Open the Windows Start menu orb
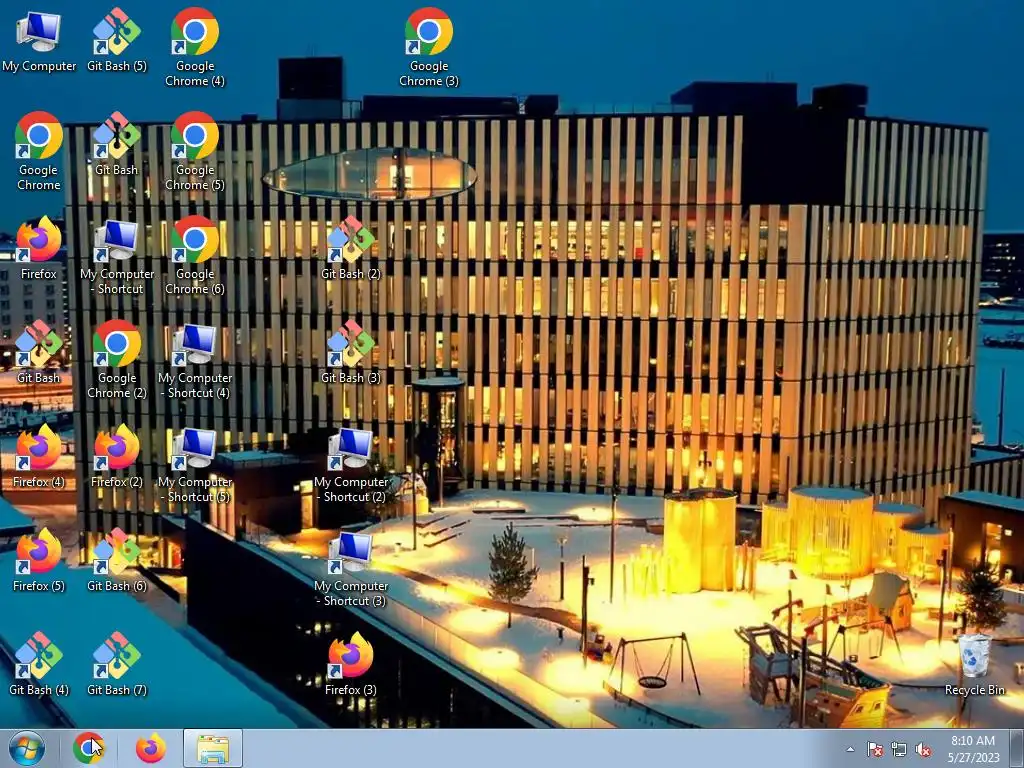This screenshot has height=768, width=1024. pyautogui.click(x=27, y=748)
